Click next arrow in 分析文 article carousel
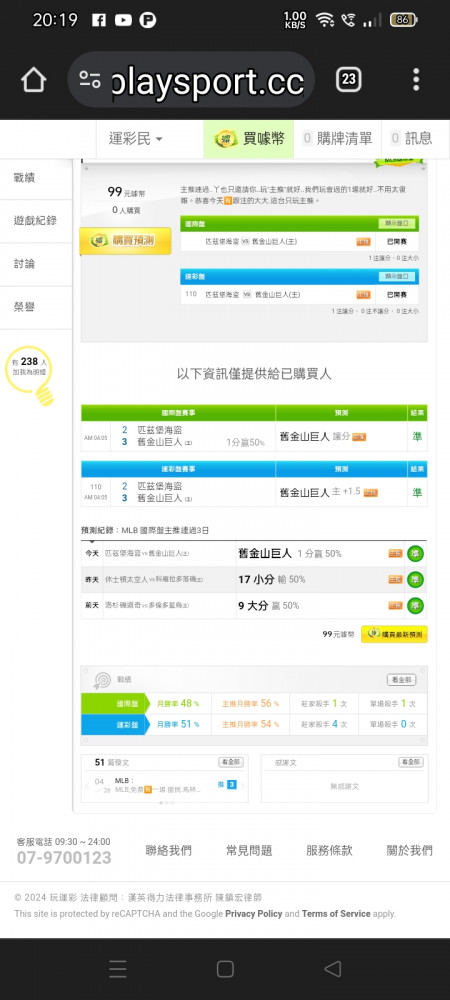Viewport: 450px width, 1000px height. pos(242,785)
